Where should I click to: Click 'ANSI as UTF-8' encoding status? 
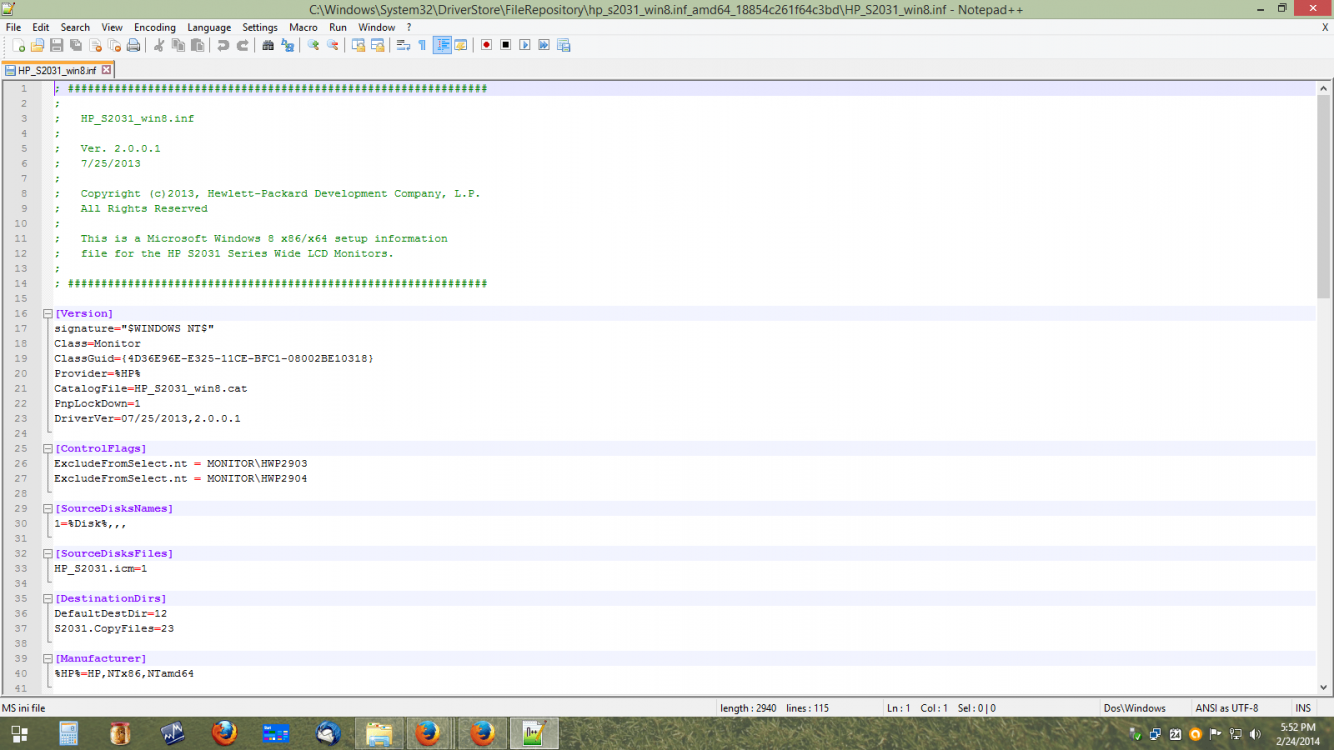1227,708
